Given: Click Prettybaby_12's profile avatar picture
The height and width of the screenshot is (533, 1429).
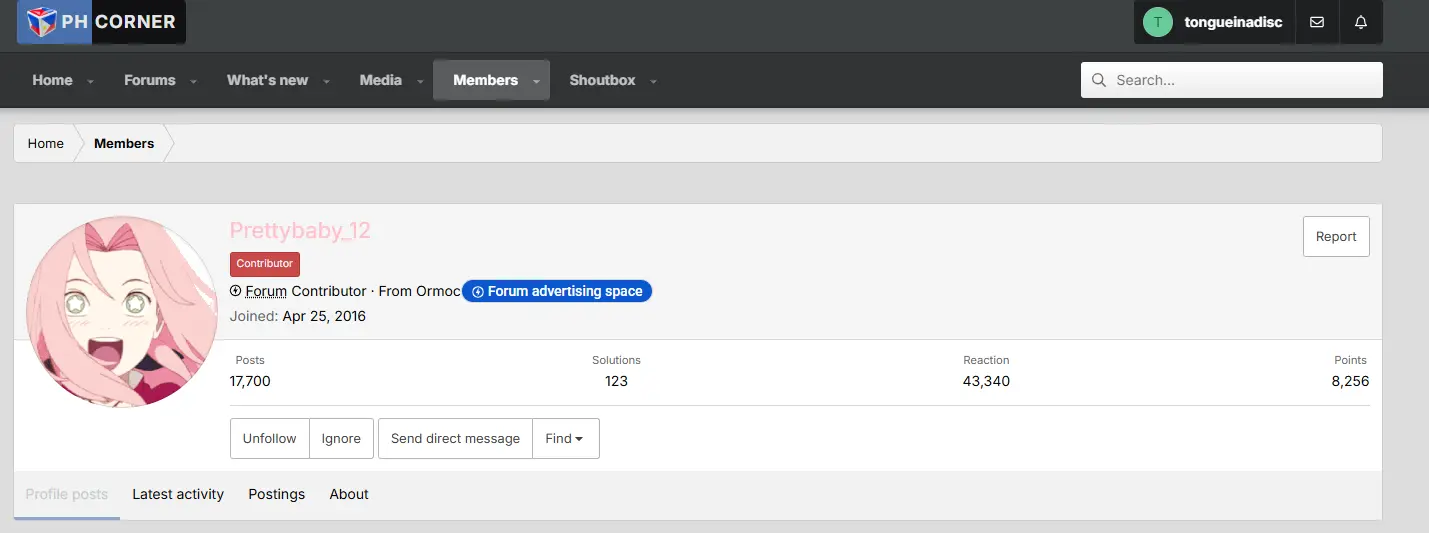Looking at the screenshot, I should 123,311.
